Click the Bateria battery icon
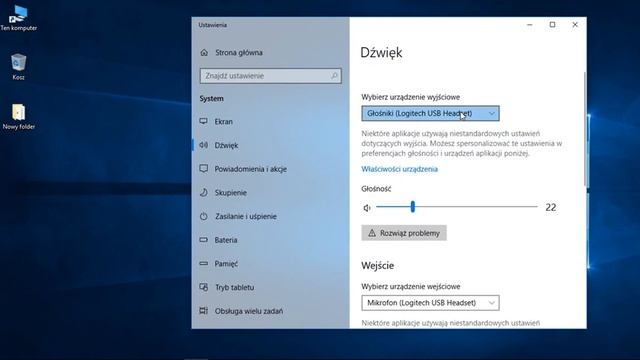The height and width of the screenshot is (360, 640). [203, 240]
